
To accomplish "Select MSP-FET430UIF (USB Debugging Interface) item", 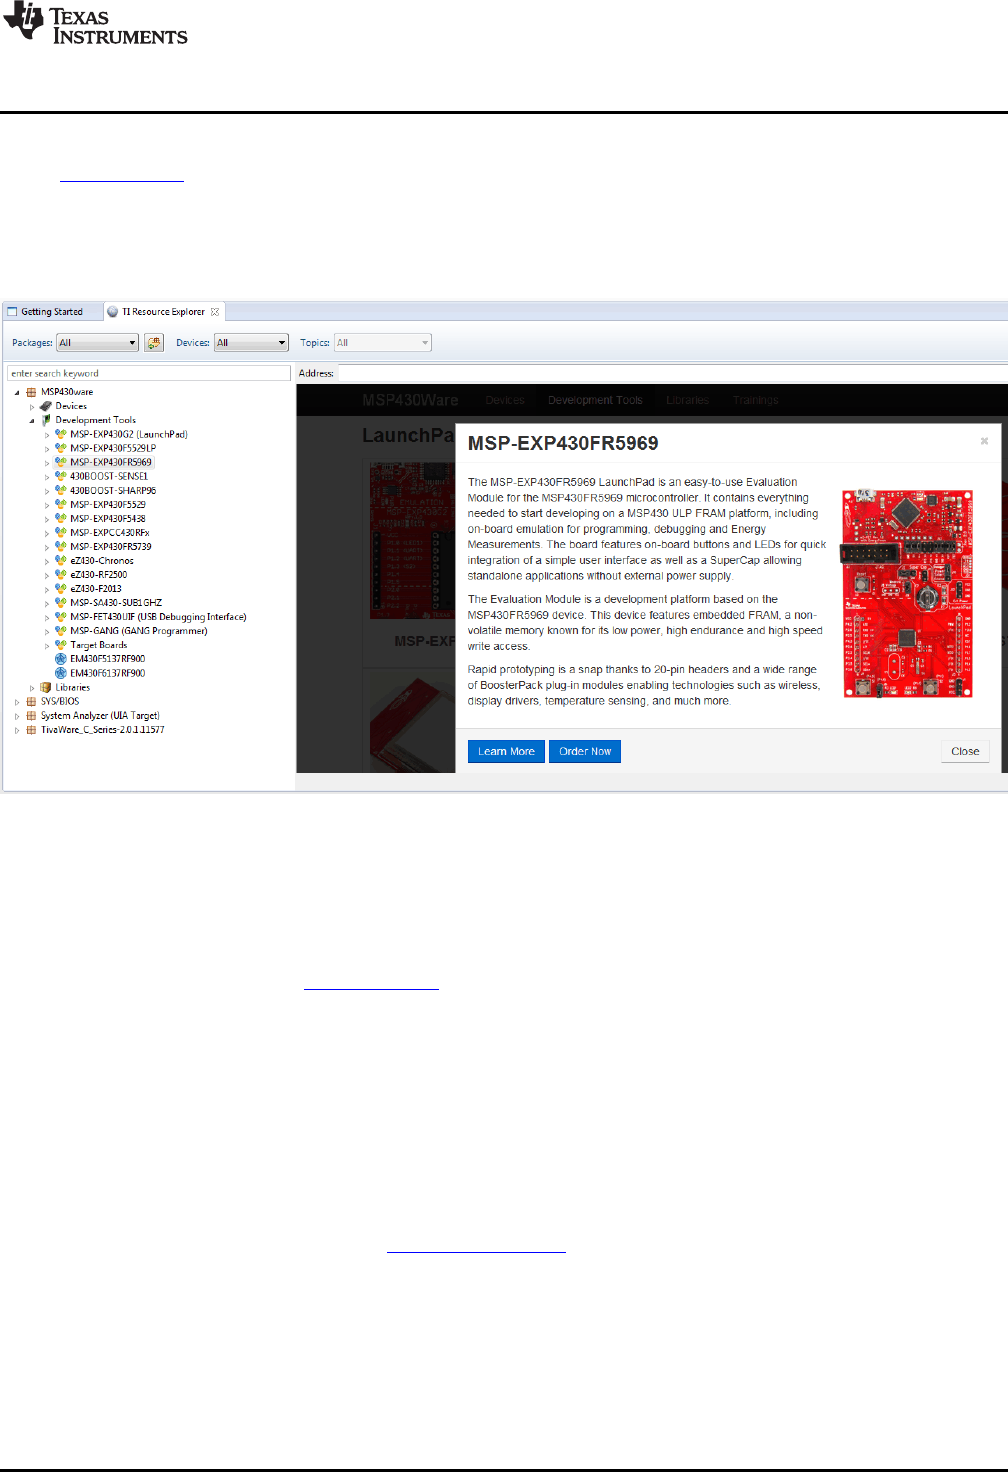I will [158, 616].
